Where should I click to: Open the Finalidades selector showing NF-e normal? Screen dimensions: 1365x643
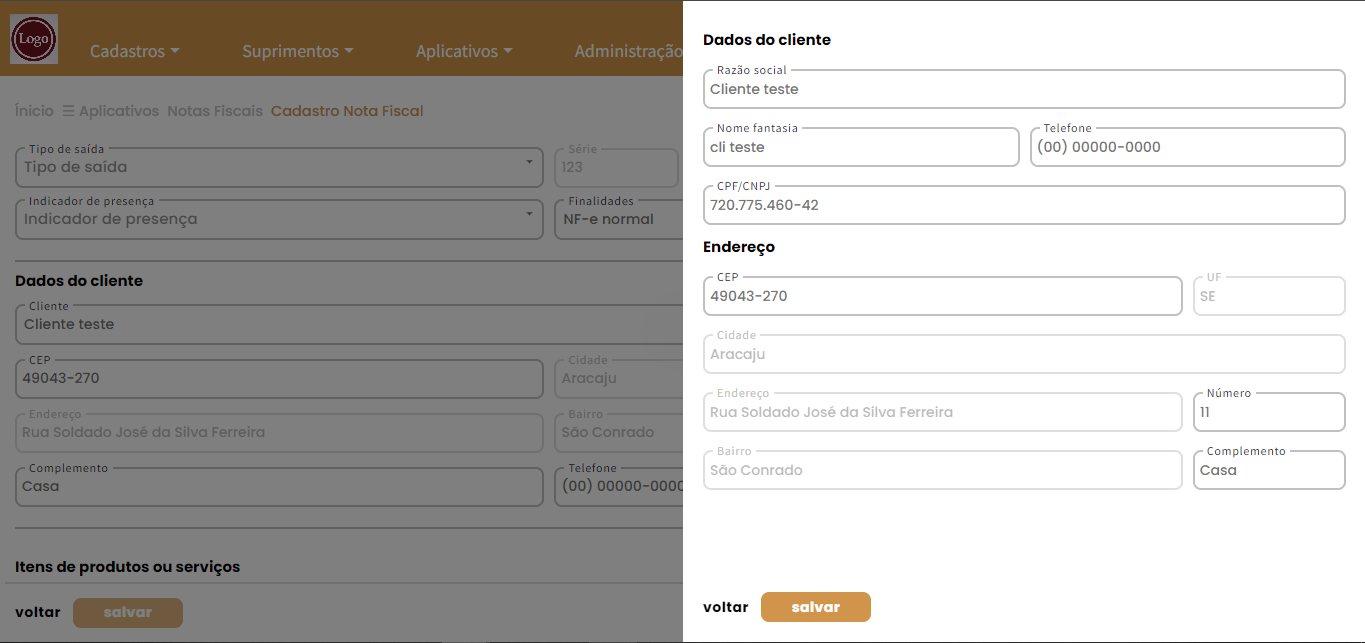tap(617, 219)
